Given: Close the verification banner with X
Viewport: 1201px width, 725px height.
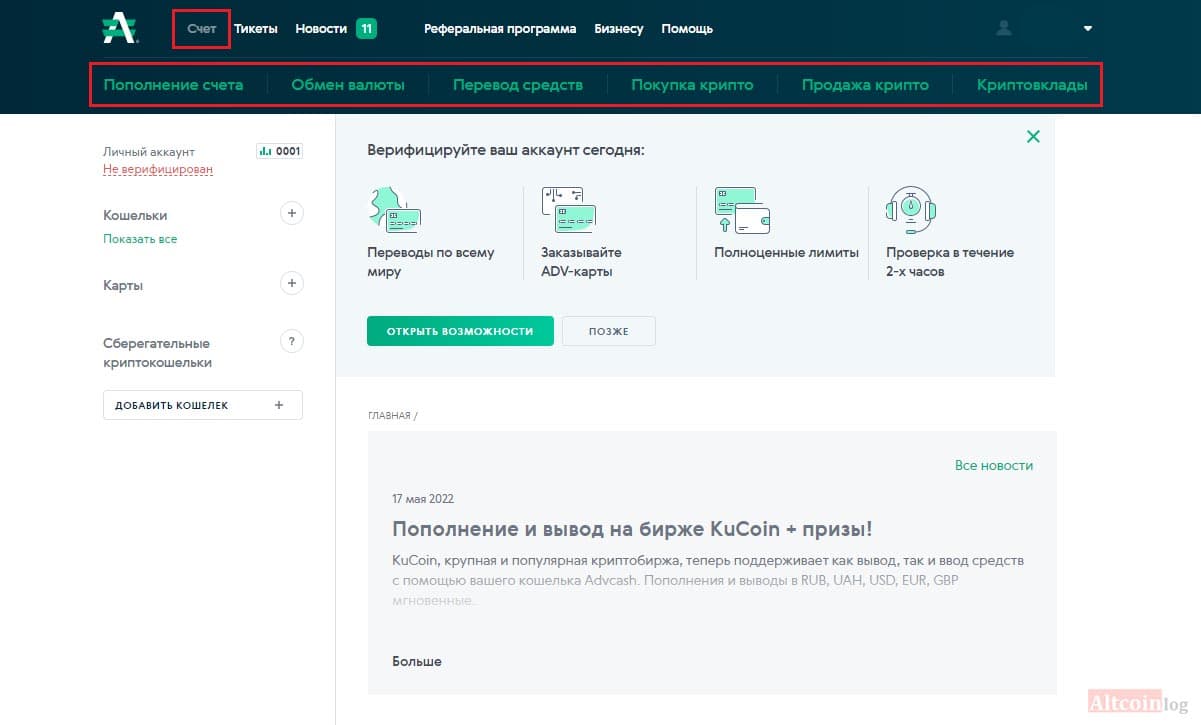Looking at the screenshot, I should 1033,136.
